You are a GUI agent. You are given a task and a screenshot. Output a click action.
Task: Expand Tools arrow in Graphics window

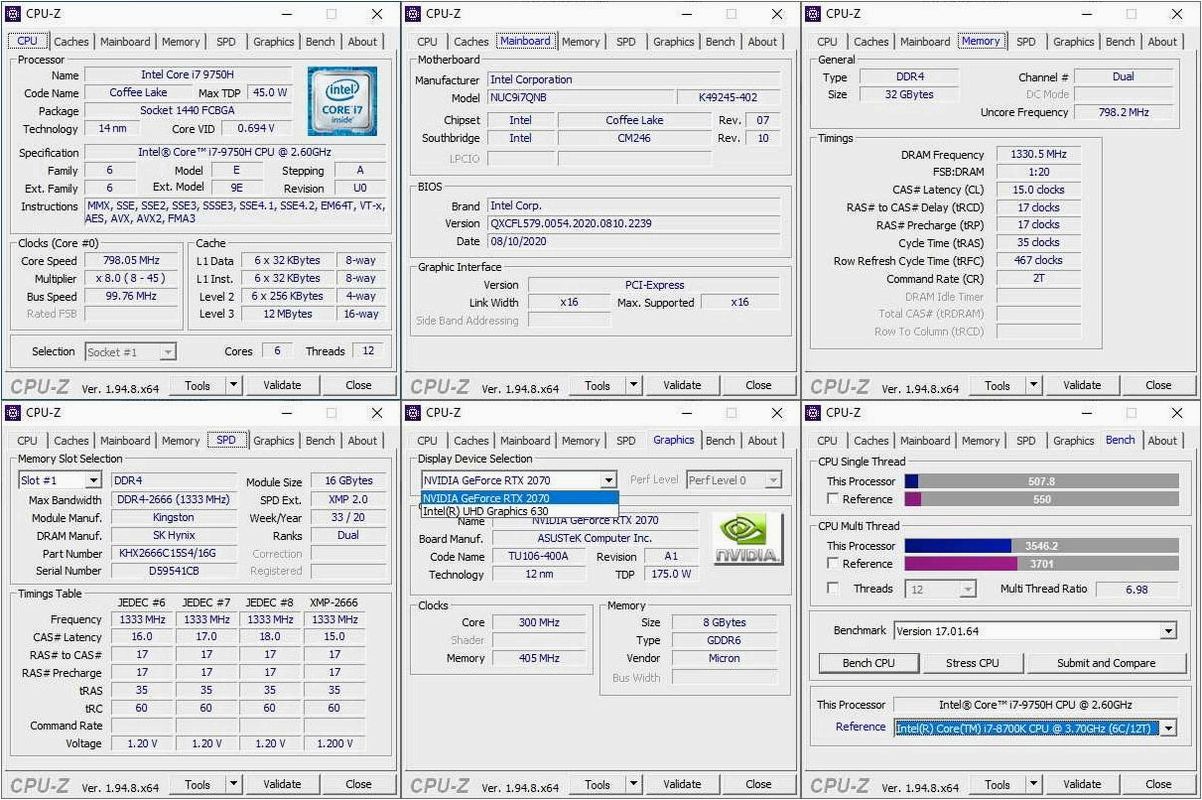[634, 784]
